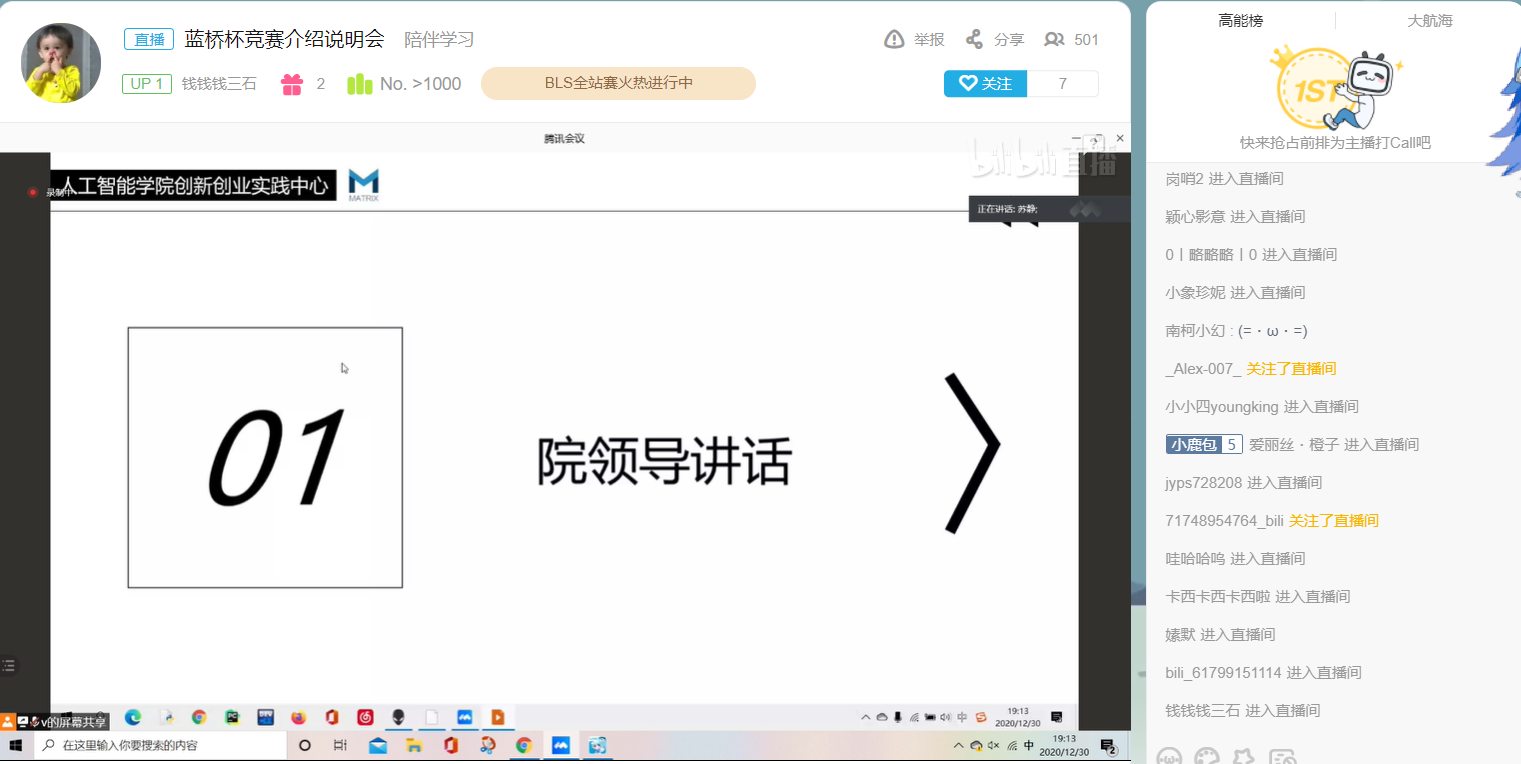Viewport: 1521px width, 764px height.
Task: Click the blue 关注 follow button
Action: click(x=984, y=83)
